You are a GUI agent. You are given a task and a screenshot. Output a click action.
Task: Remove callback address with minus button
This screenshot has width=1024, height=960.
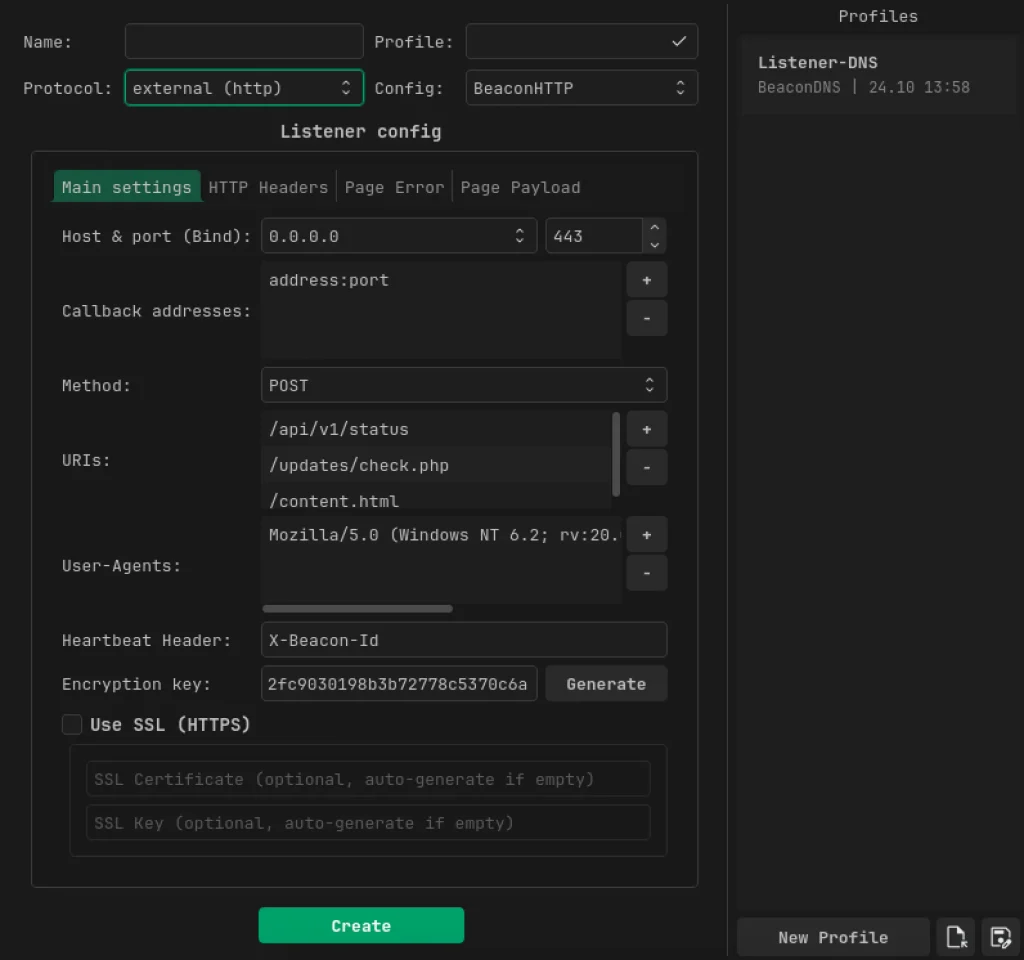647,318
